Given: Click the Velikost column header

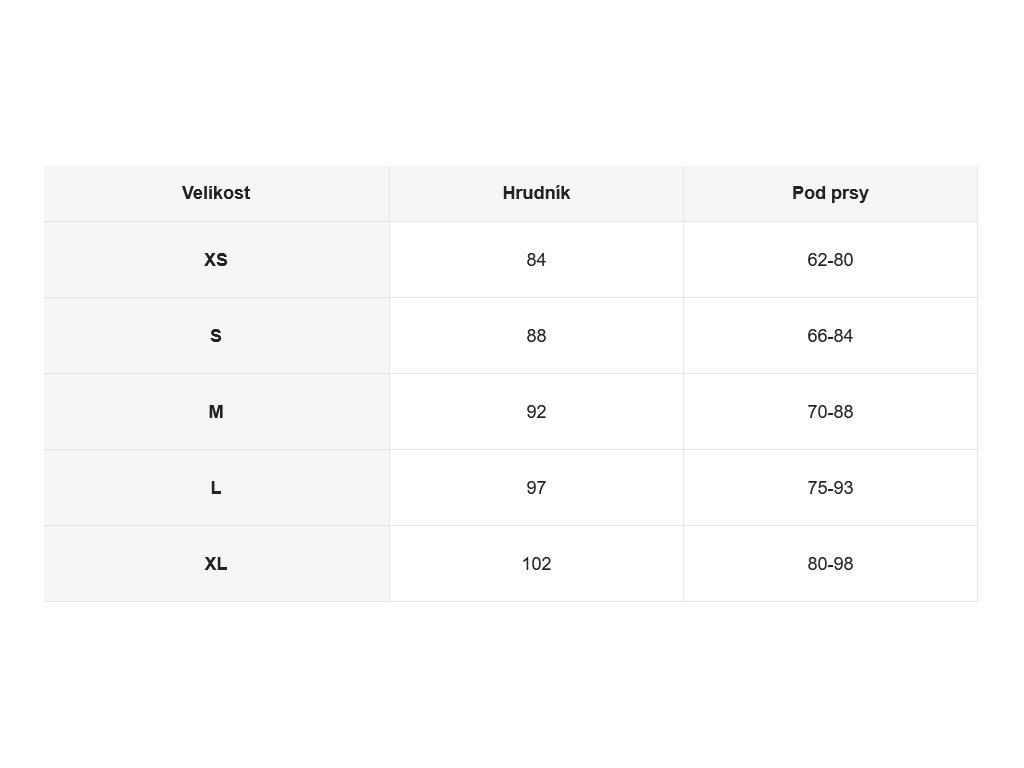Looking at the screenshot, I should click(x=216, y=193).
